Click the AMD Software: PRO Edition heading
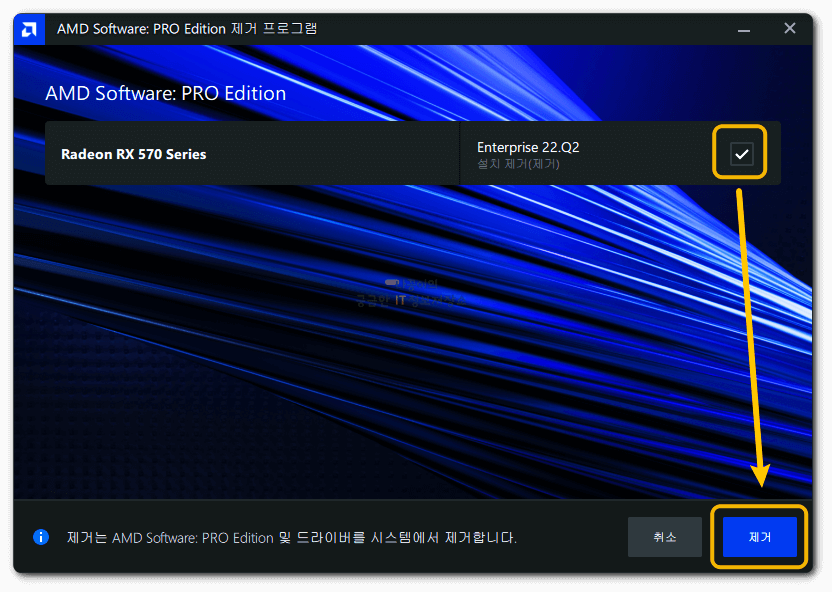The width and height of the screenshot is (832, 592). coord(166,93)
